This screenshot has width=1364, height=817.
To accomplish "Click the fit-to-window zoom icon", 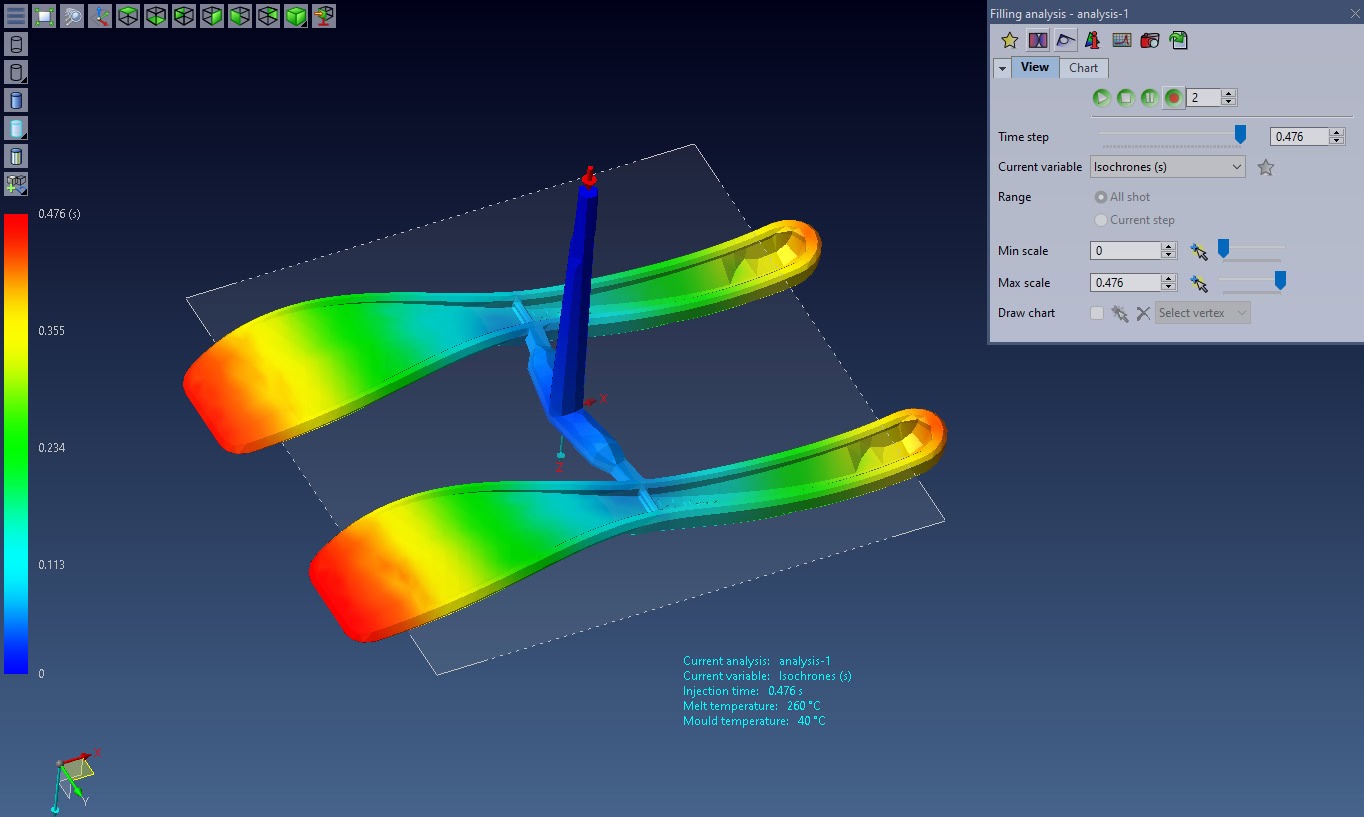I will pyautogui.click(x=44, y=16).
